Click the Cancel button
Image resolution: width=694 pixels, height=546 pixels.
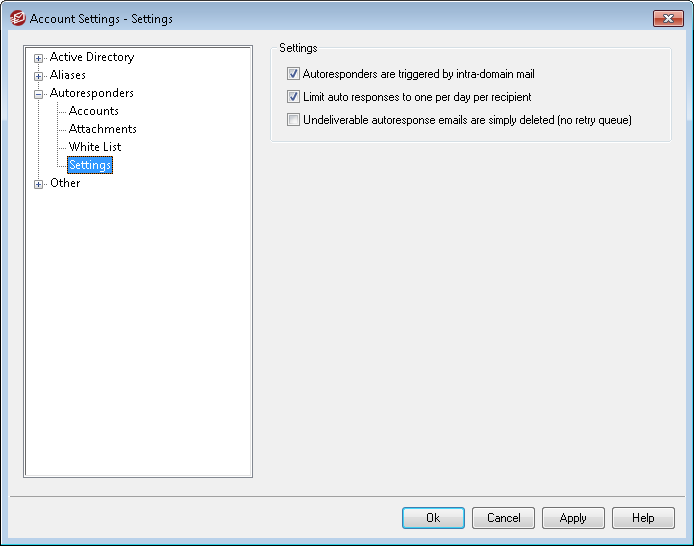point(503,518)
